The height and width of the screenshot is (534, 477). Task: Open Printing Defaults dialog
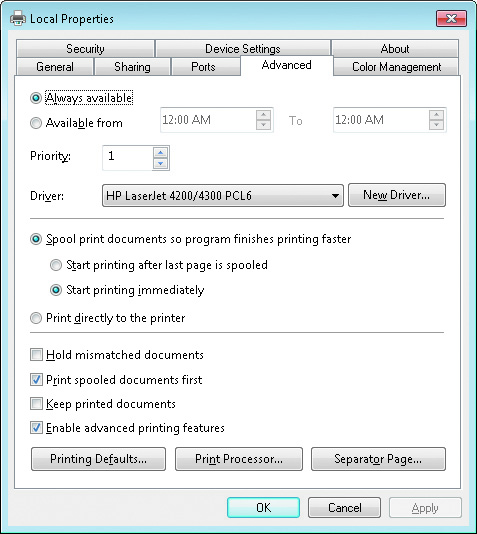click(x=98, y=459)
